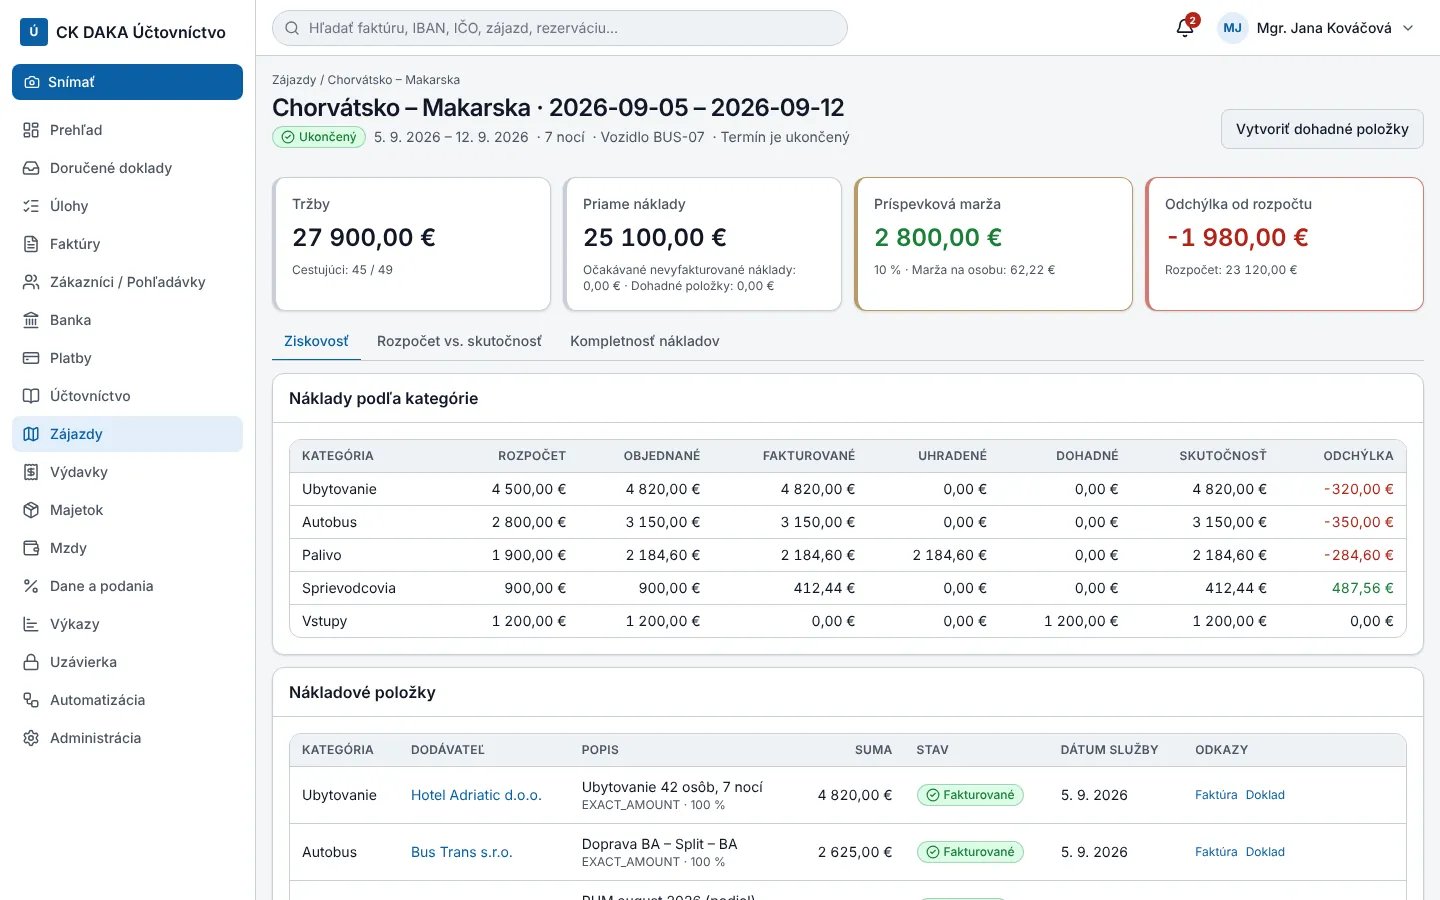The width and height of the screenshot is (1440, 900).
Task: Switch to the Ziskovosť tab
Action: 316,341
